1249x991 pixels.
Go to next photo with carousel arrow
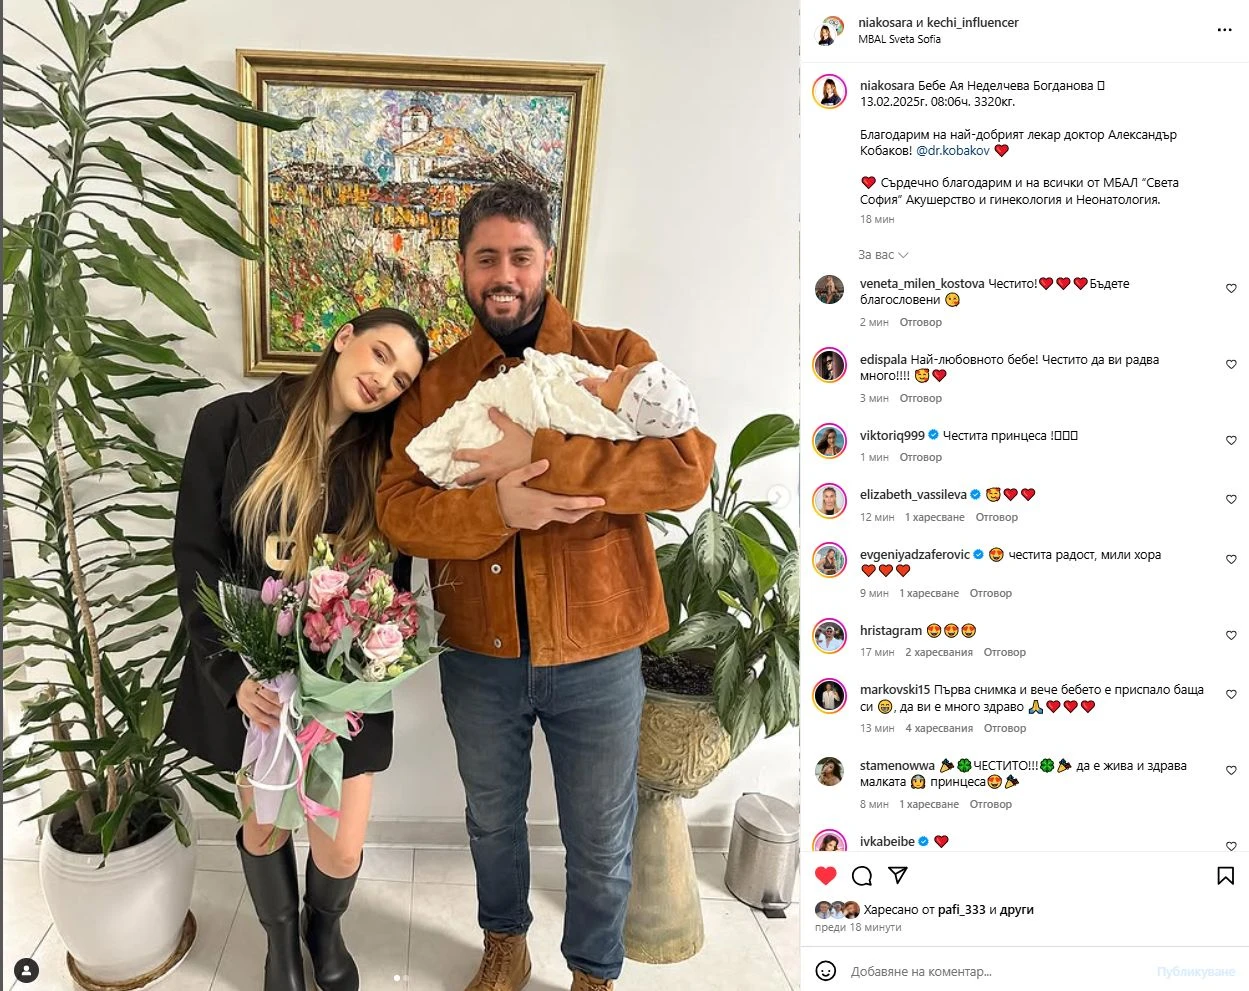[x=778, y=496]
